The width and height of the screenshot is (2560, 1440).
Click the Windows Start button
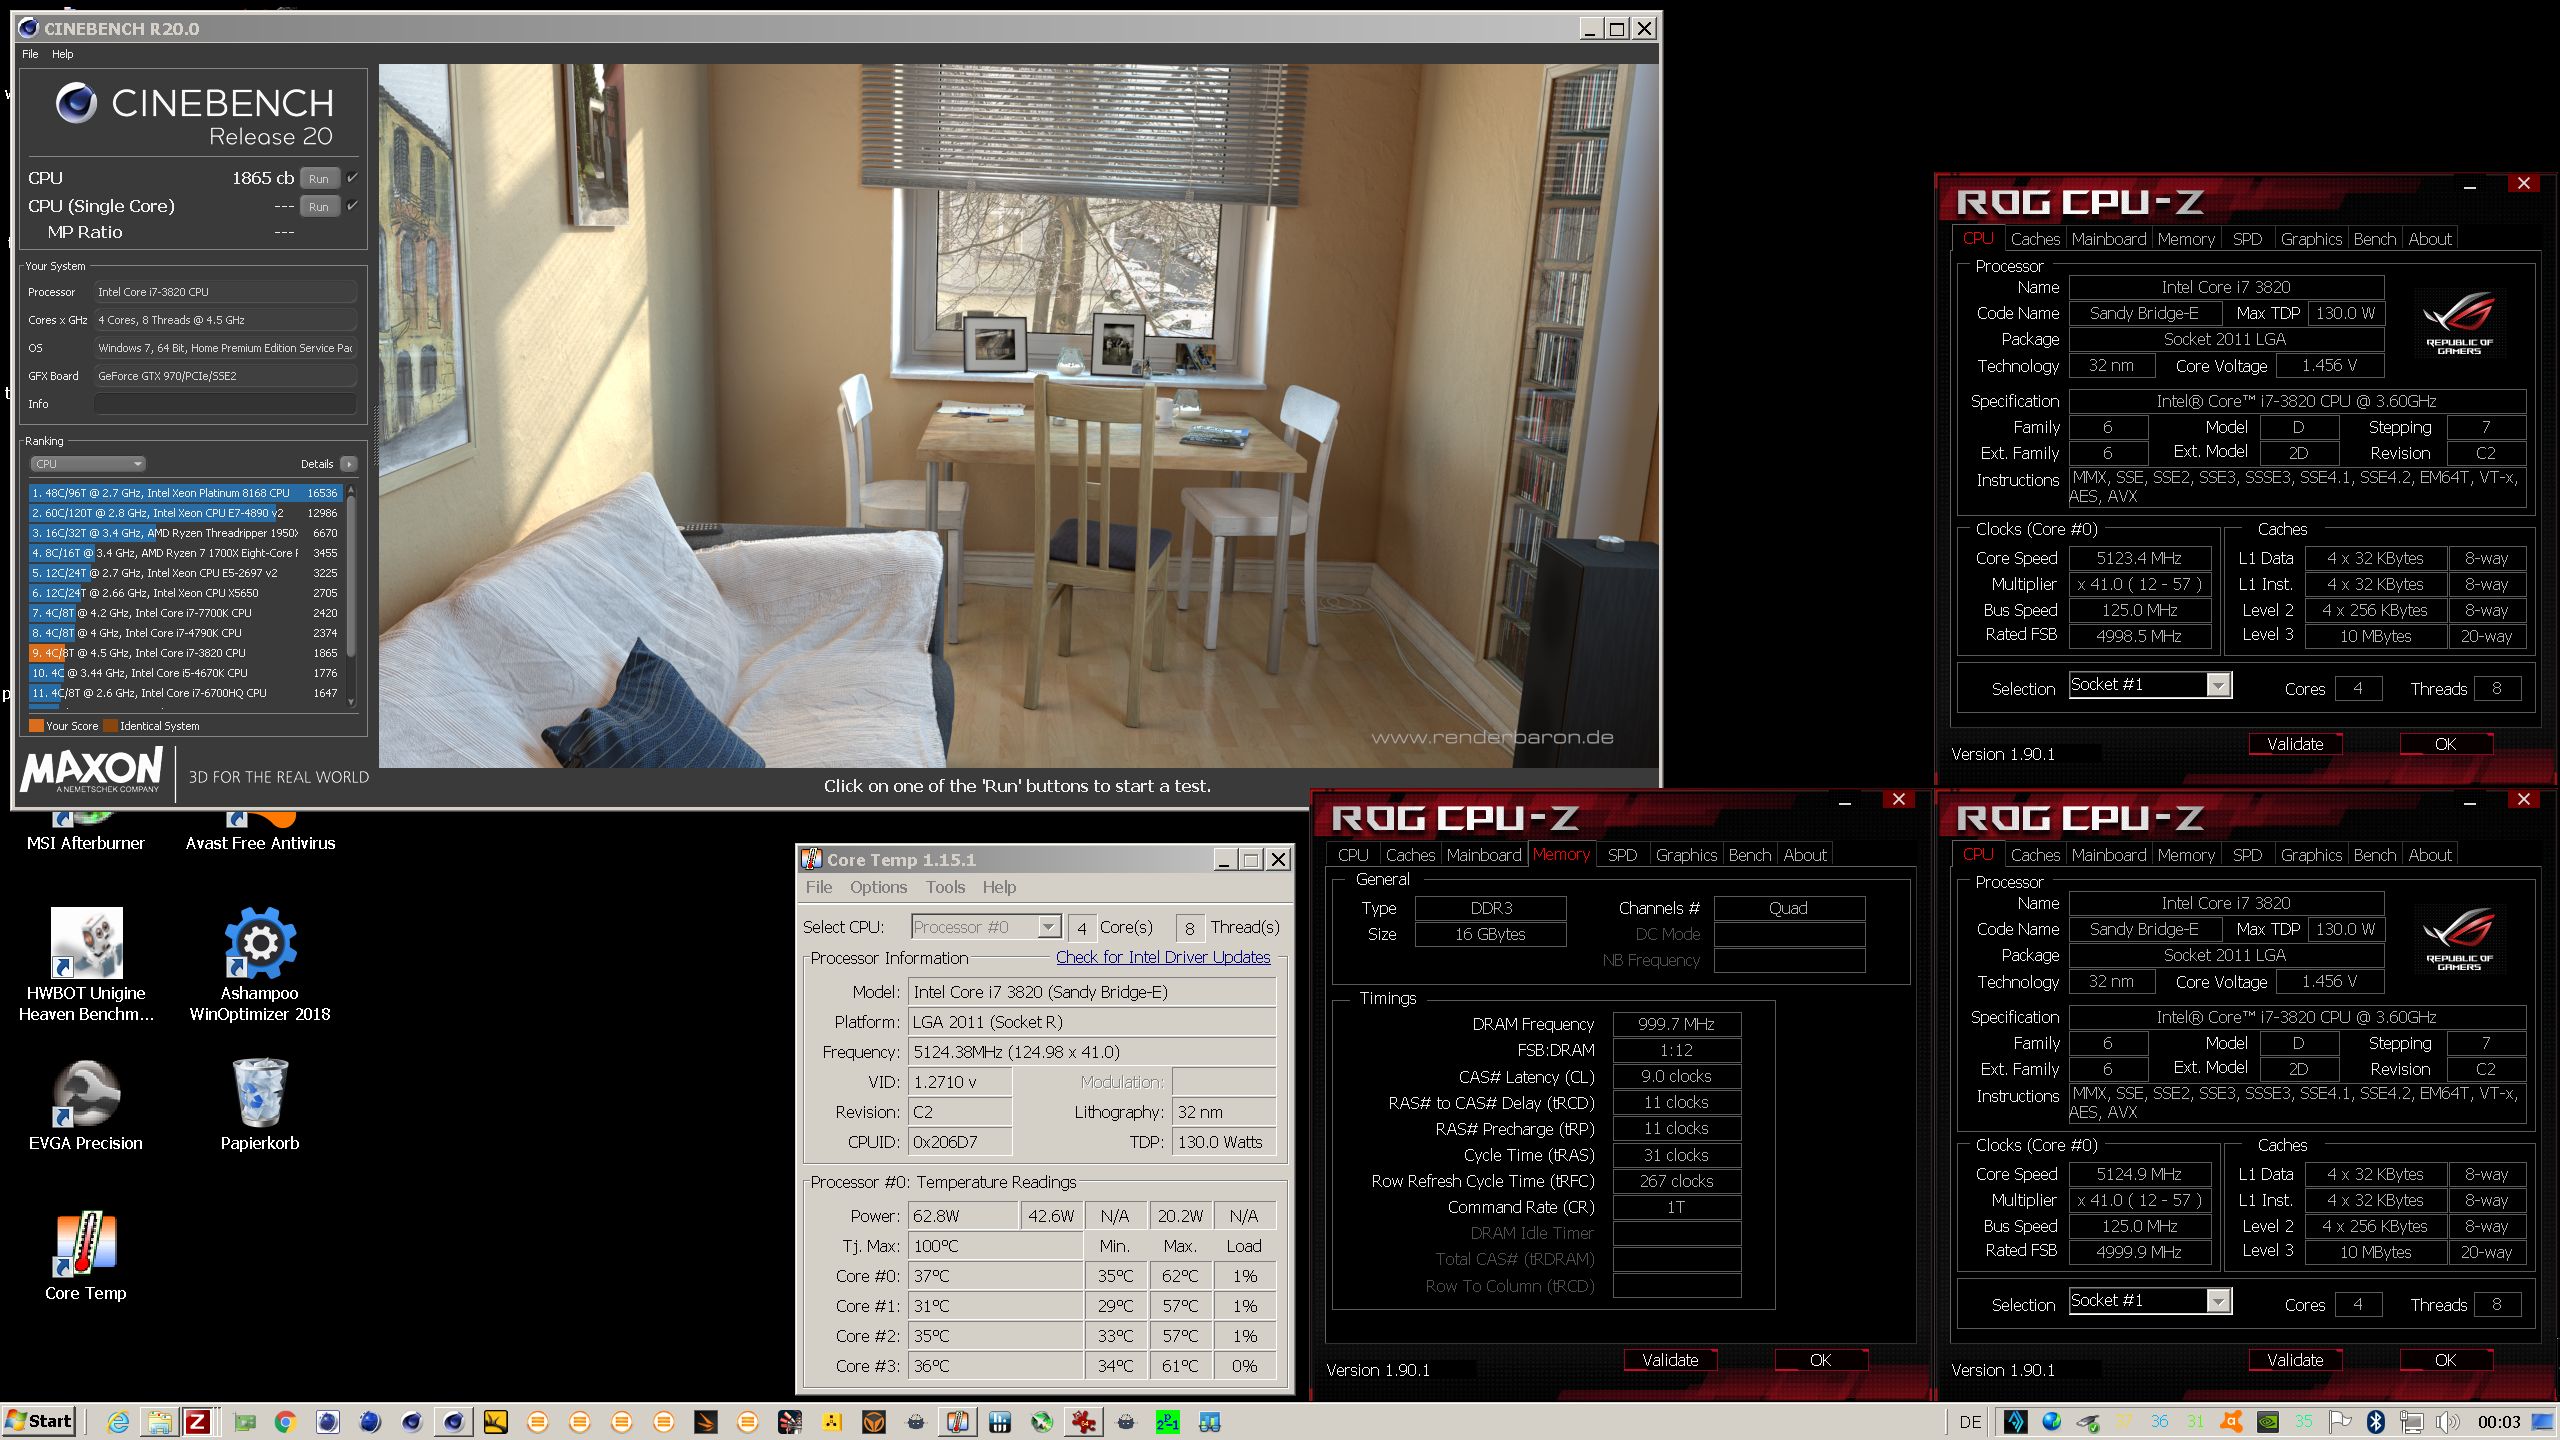coord(39,1421)
